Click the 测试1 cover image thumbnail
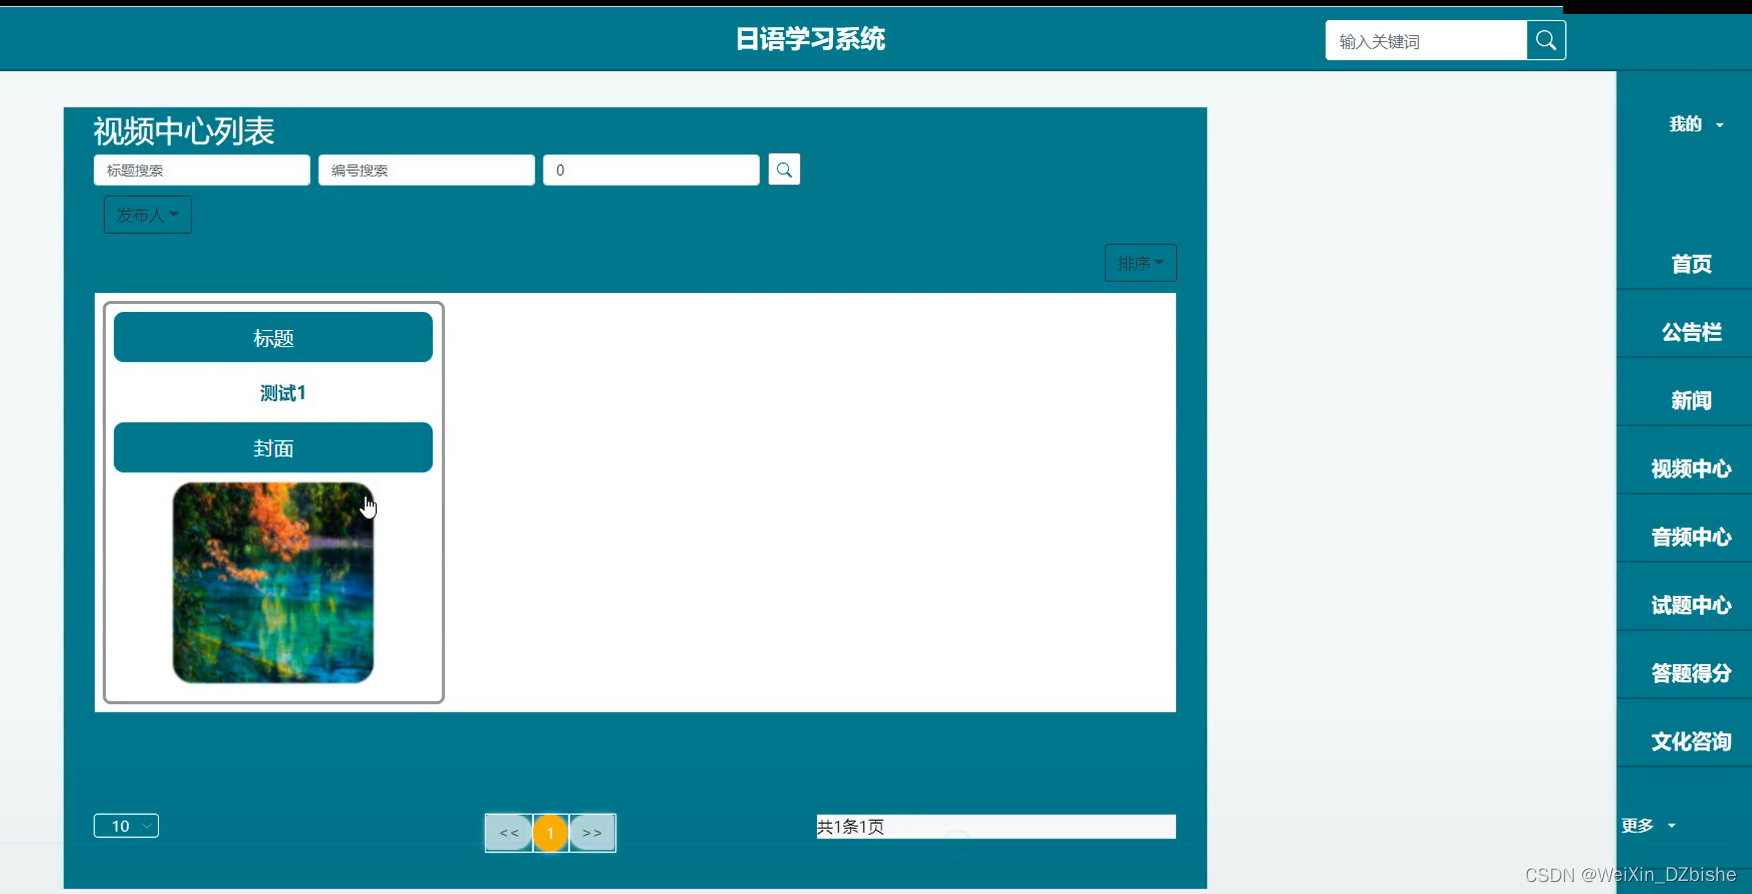Viewport: 1752px width, 894px height. click(x=273, y=583)
